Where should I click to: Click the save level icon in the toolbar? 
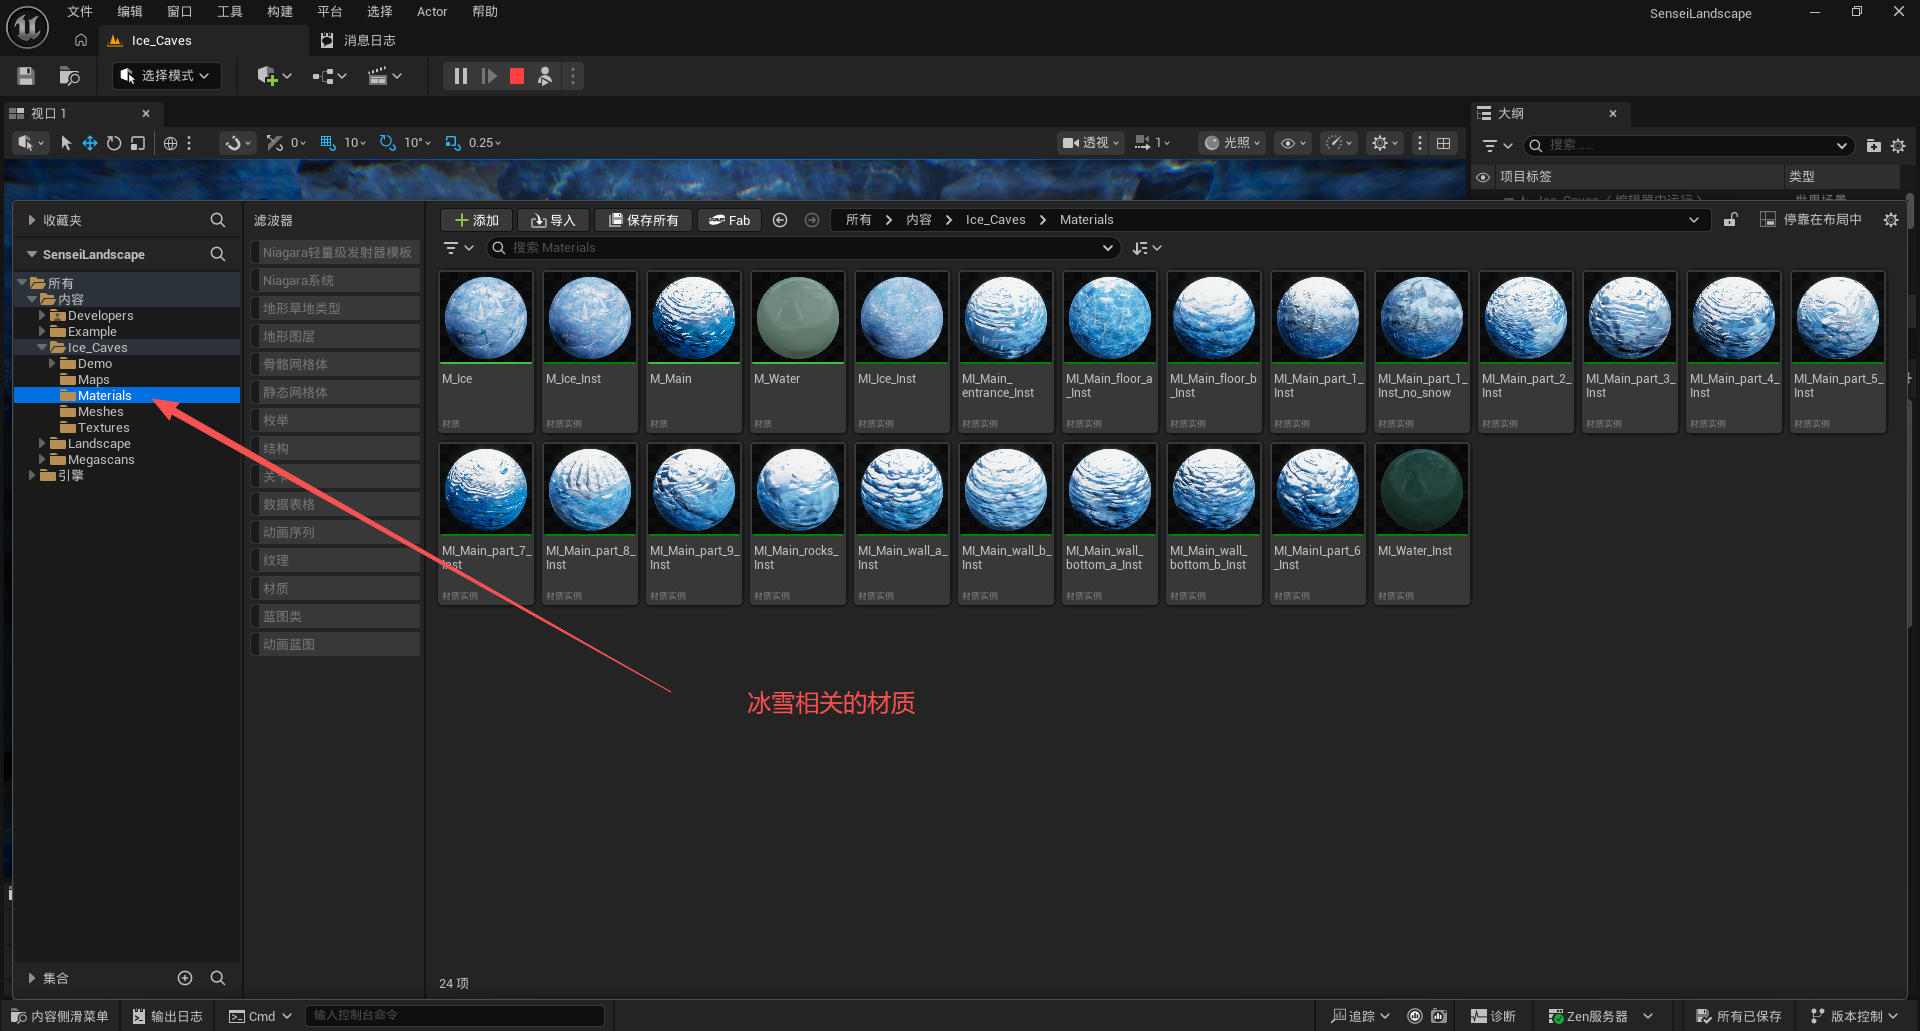coord(26,76)
